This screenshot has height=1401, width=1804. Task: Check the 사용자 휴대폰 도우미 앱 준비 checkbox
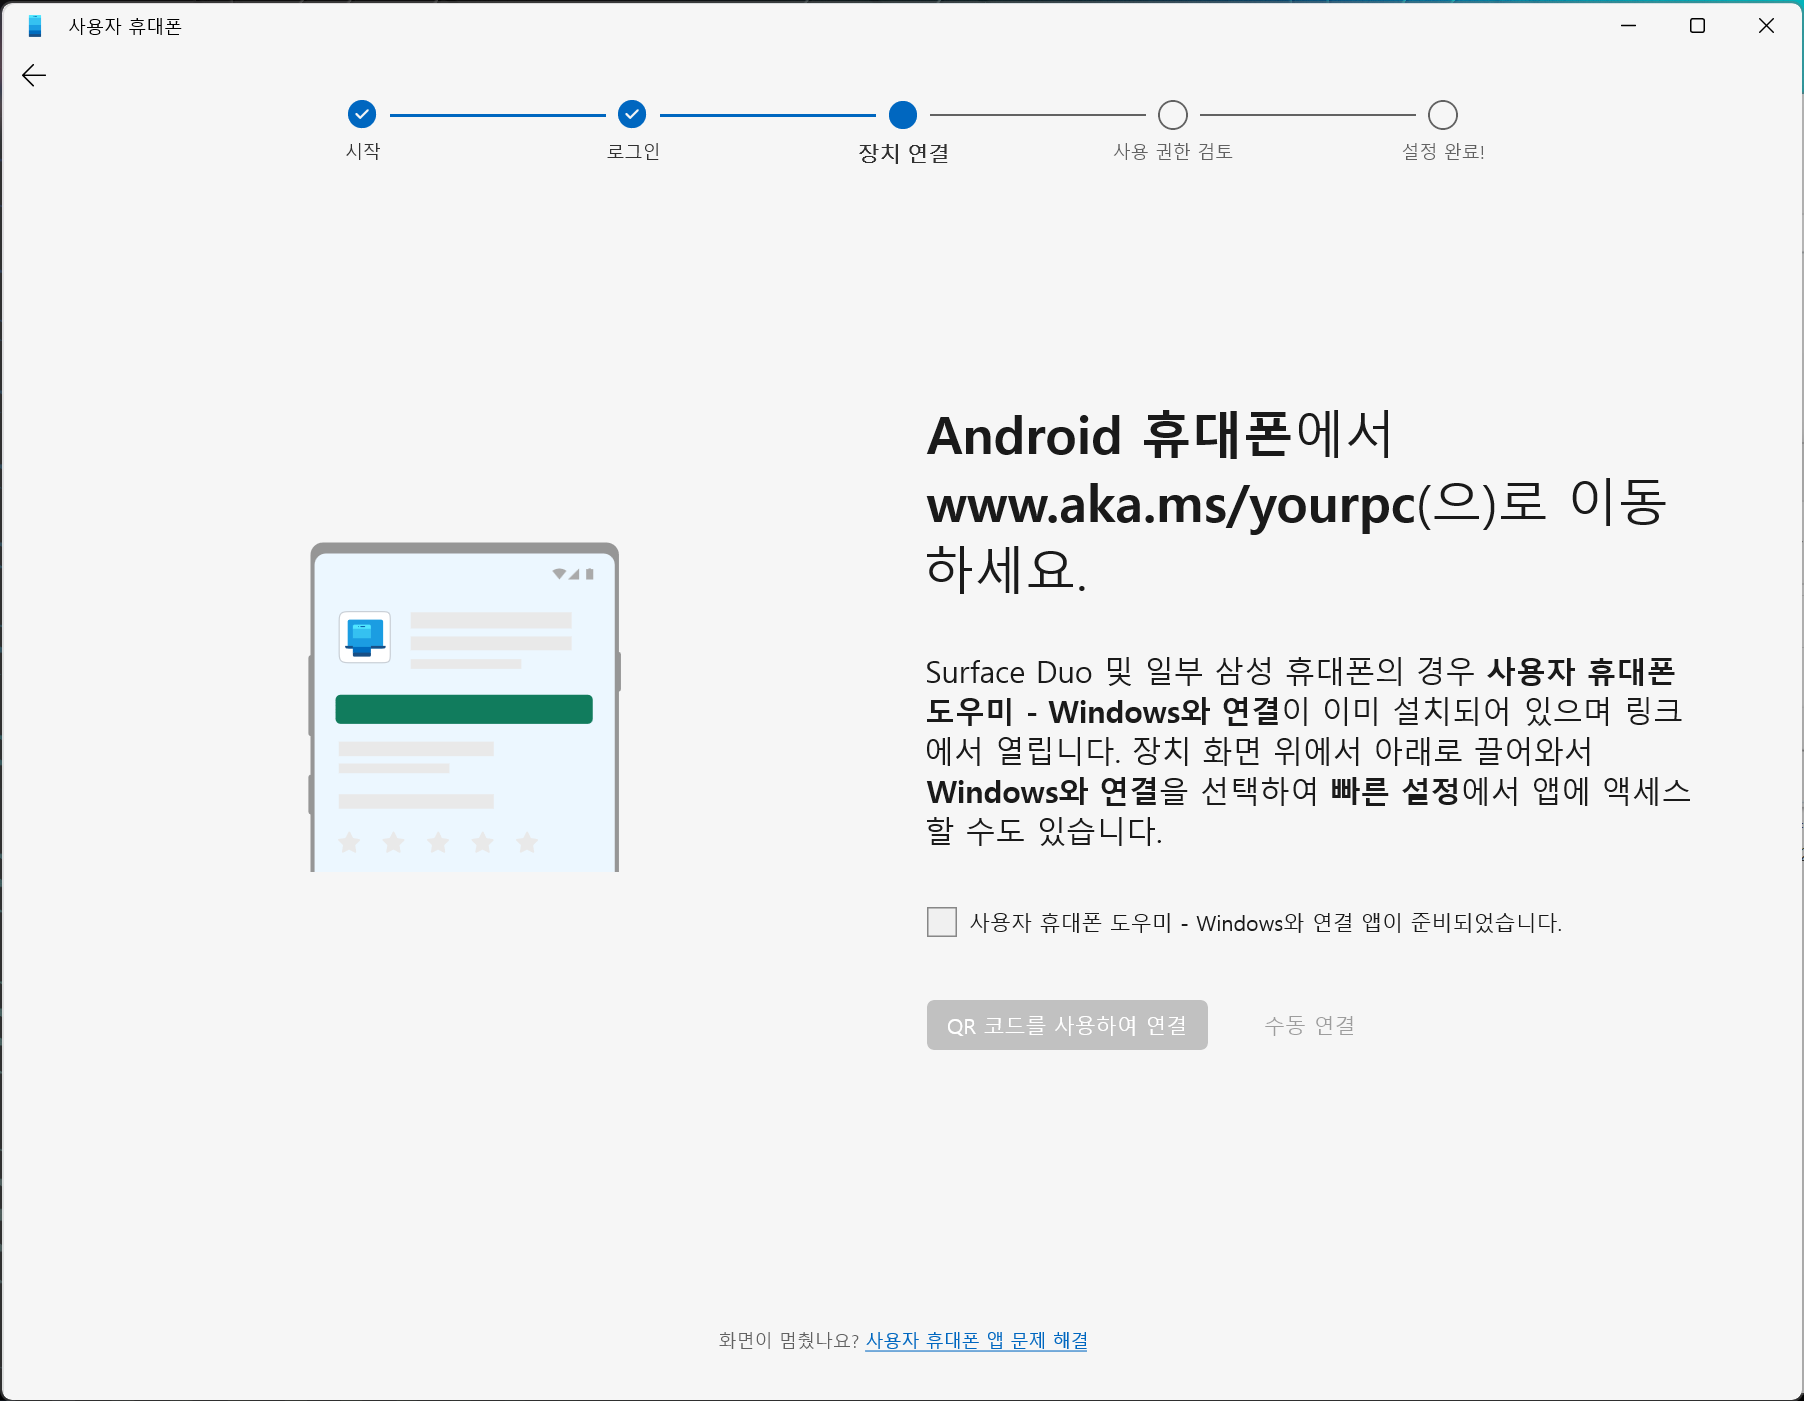click(942, 922)
